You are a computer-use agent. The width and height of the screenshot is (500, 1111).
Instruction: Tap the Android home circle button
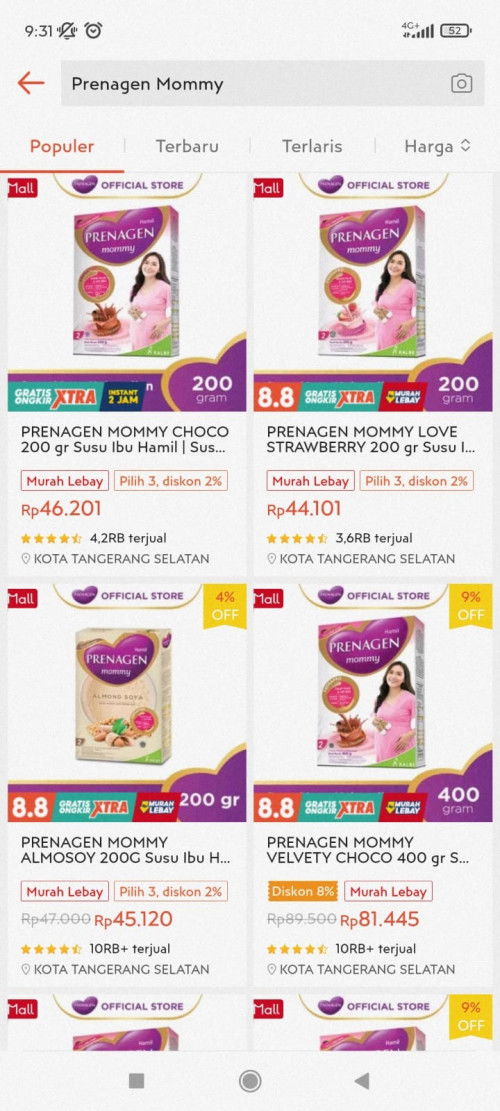(x=250, y=1081)
